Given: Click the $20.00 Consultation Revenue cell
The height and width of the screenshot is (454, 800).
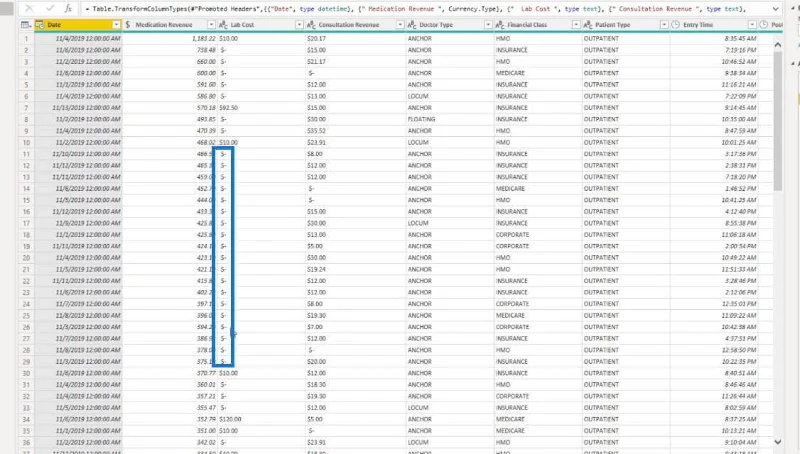Looking at the screenshot, I should (x=356, y=361).
